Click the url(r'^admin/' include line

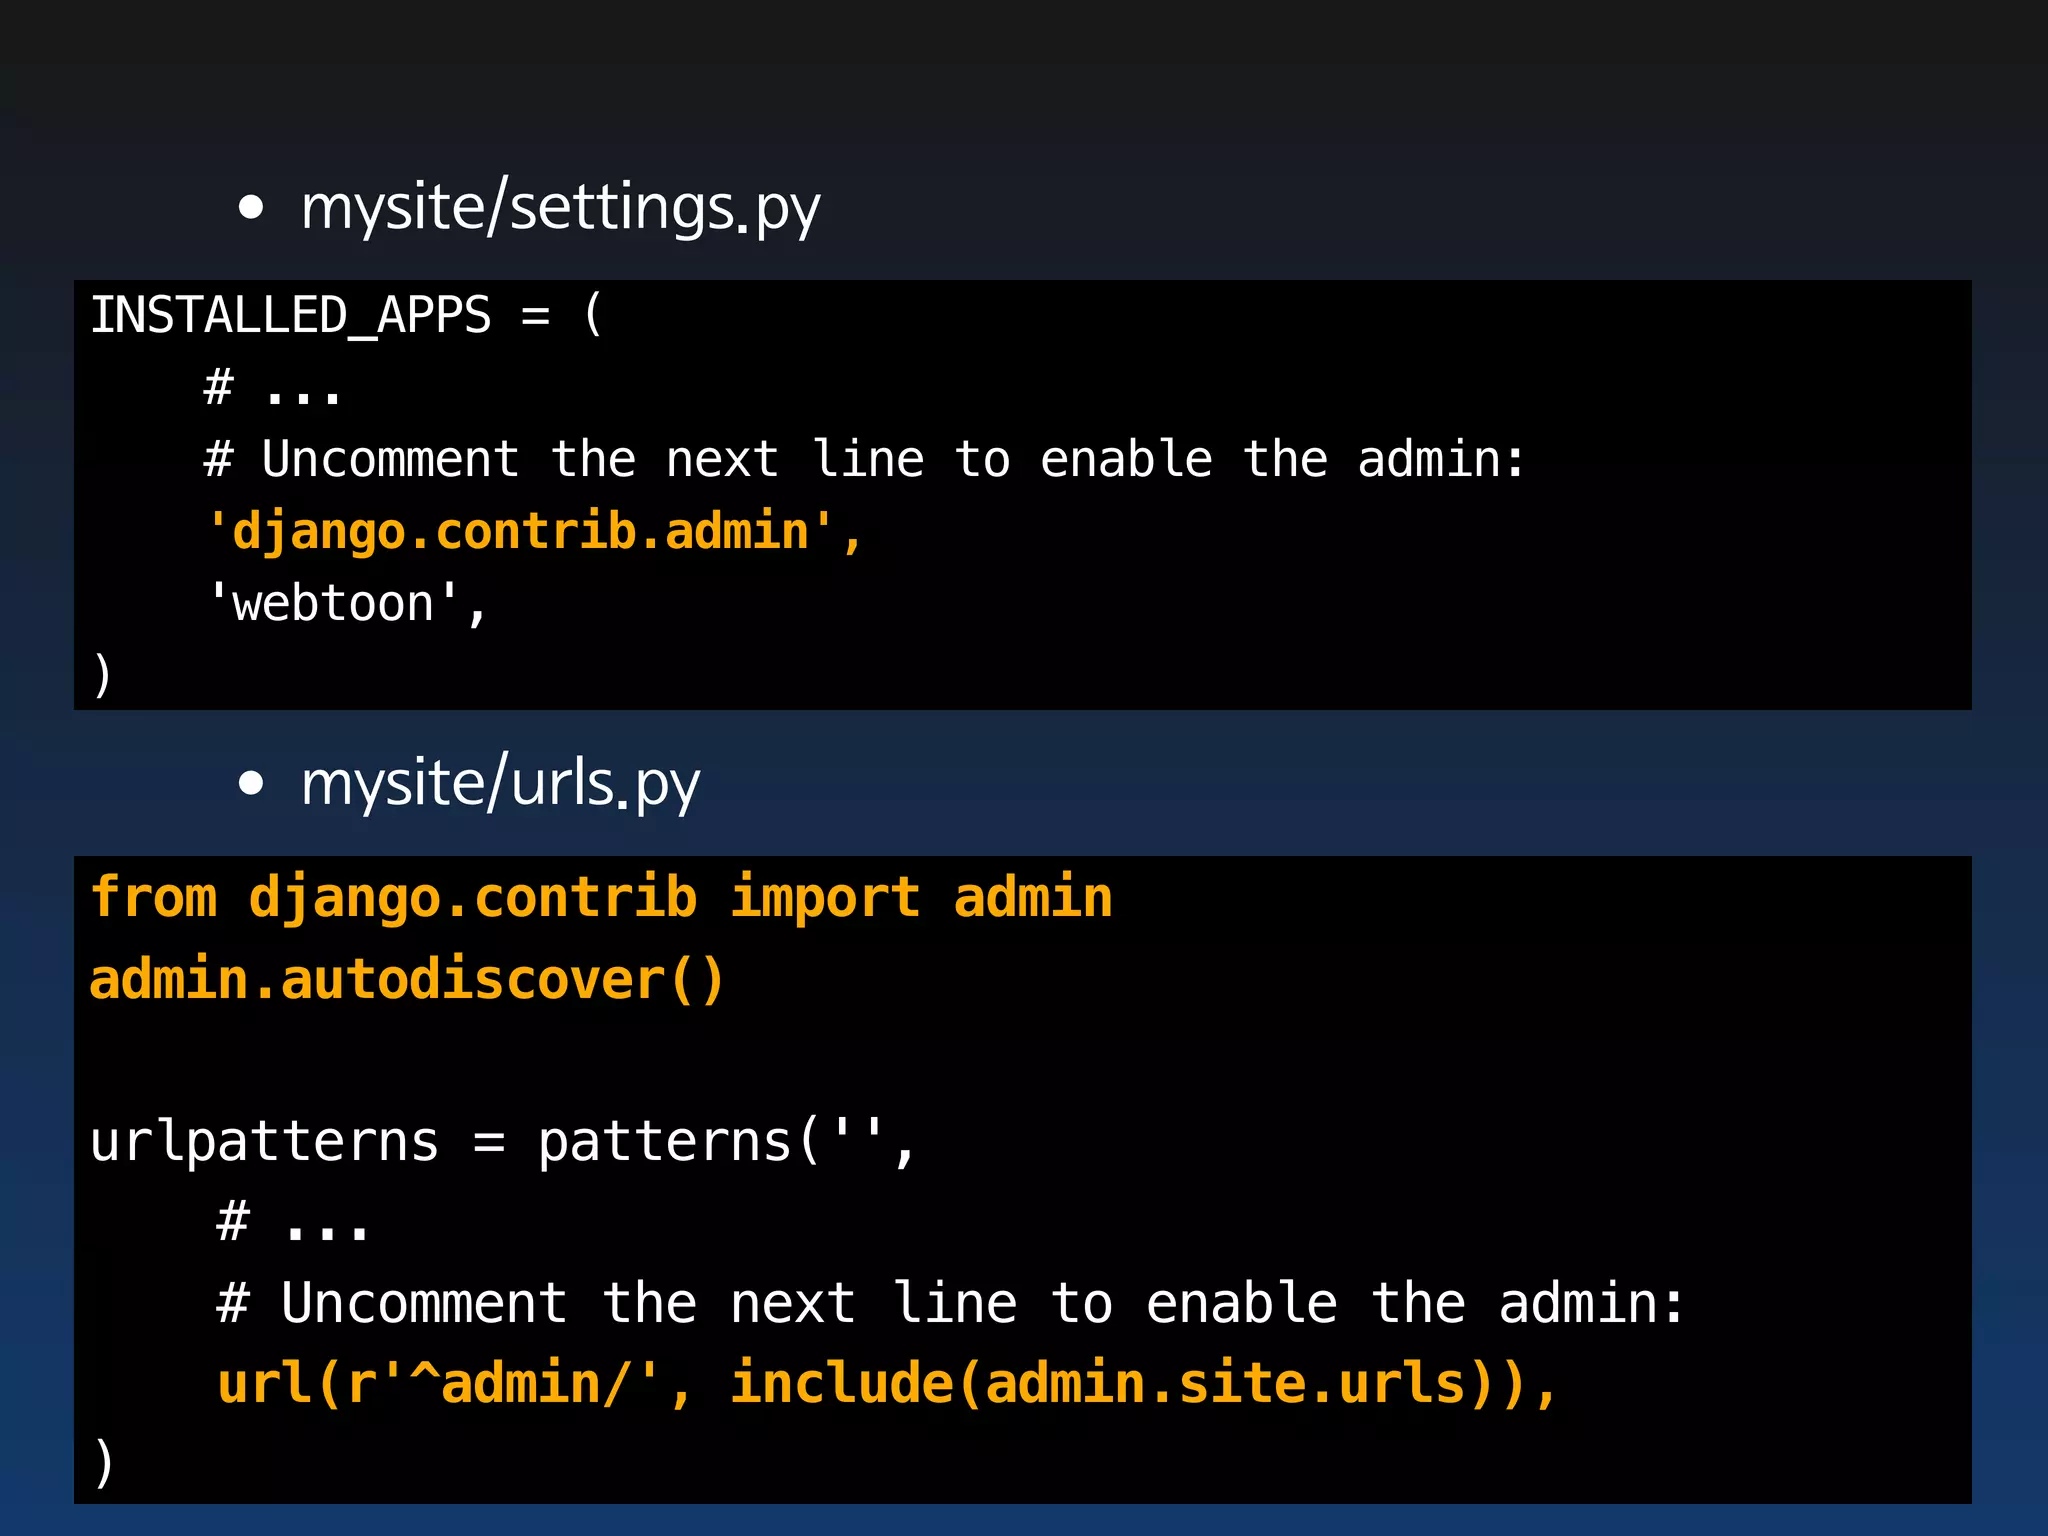point(888,1384)
